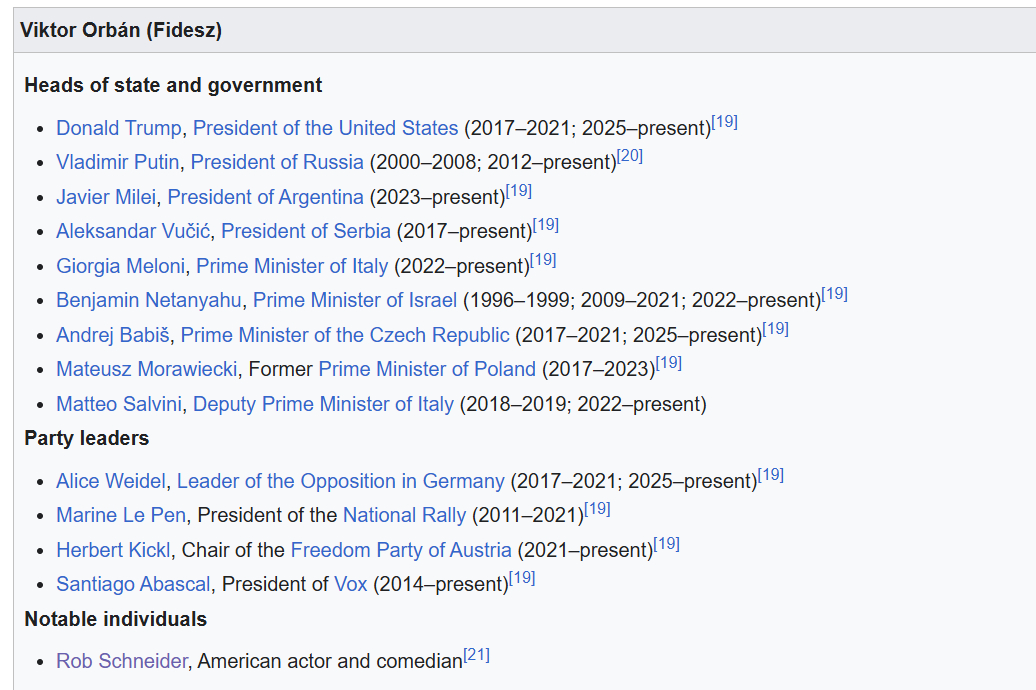Go to the Giorgia Meloni page
Image resolution: width=1036 pixels, height=690 pixels.
[121, 266]
